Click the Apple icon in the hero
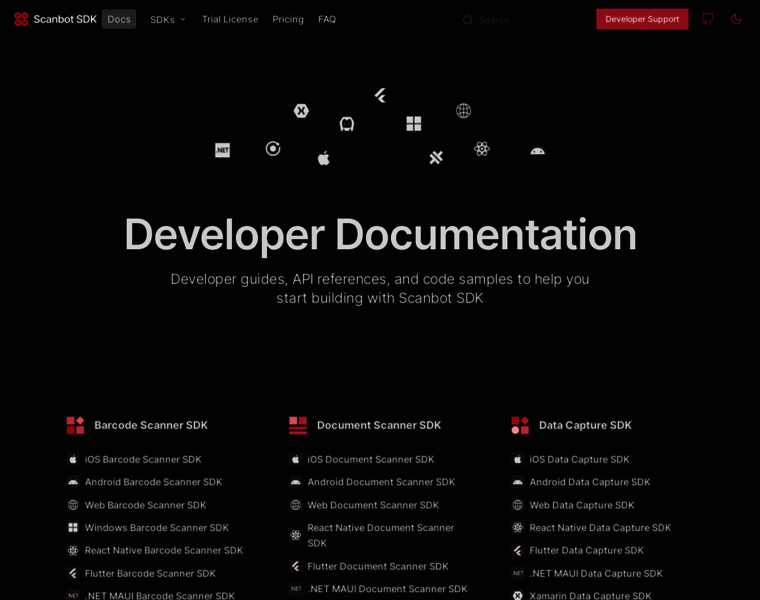Screen dimensions: 760x600 [x=324, y=158]
